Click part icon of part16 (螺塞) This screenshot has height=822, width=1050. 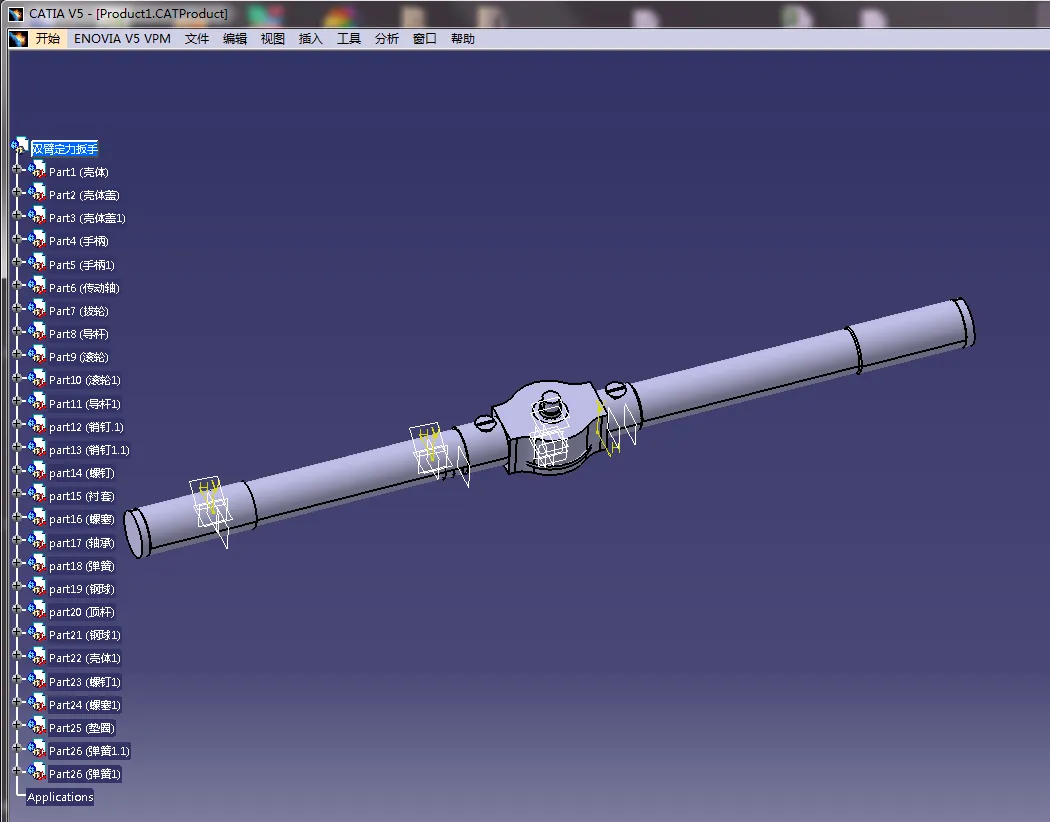pos(38,517)
